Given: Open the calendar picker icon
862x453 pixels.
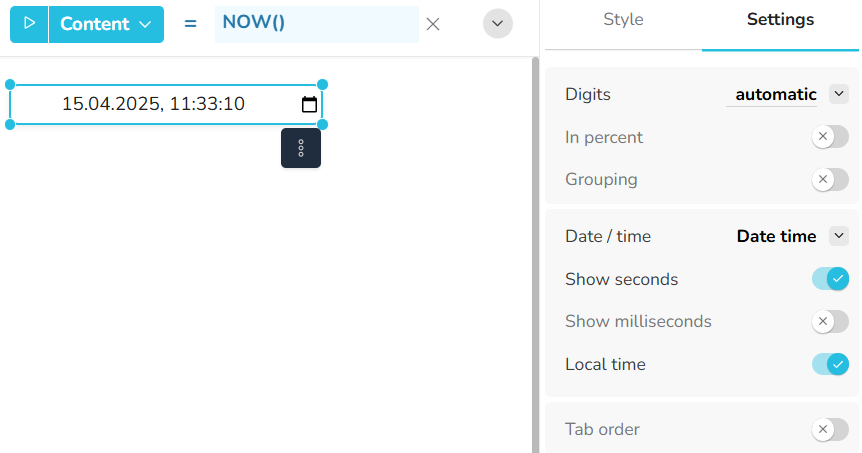Looking at the screenshot, I should click(x=309, y=104).
